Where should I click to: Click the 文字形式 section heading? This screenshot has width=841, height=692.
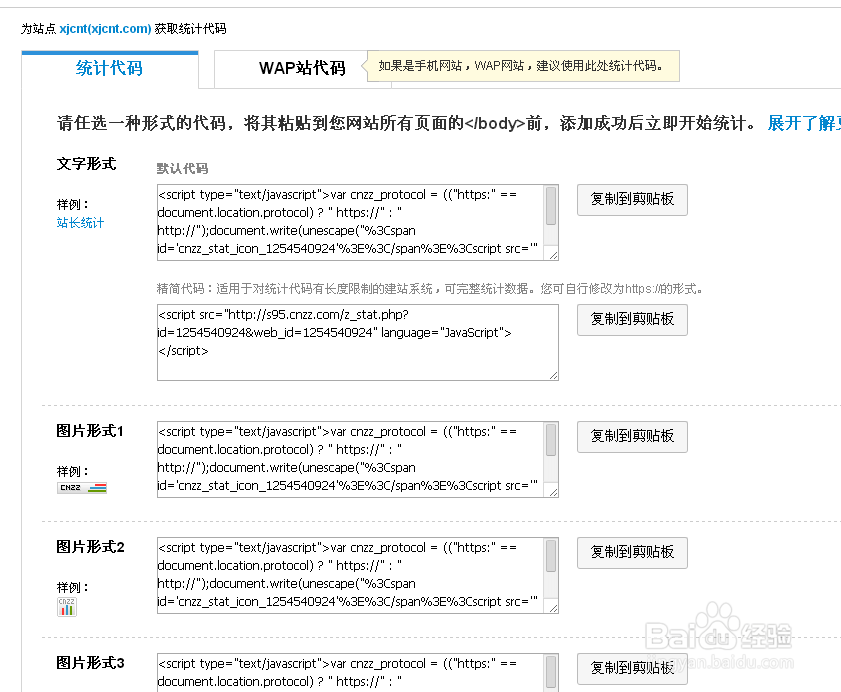click(x=86, y=164)
